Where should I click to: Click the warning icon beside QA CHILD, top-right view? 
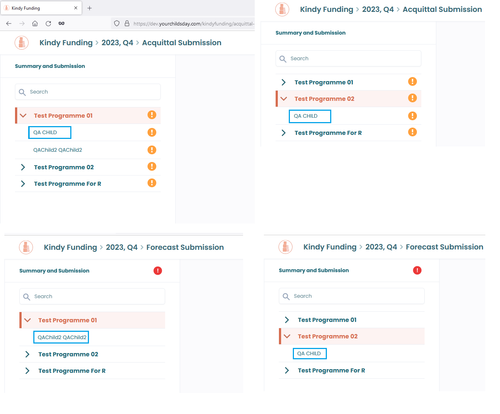coord(413,116)
